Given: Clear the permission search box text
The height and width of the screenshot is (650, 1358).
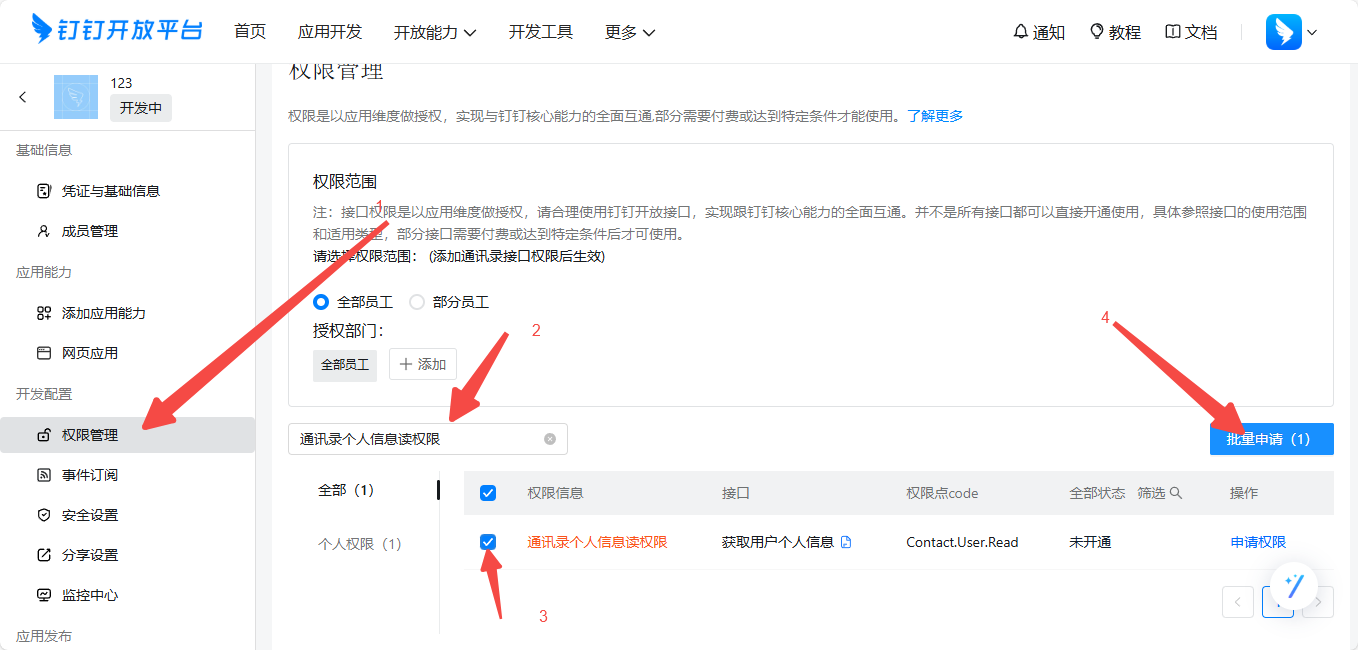Looking at the screenshot, I should [x=550, y=439].
